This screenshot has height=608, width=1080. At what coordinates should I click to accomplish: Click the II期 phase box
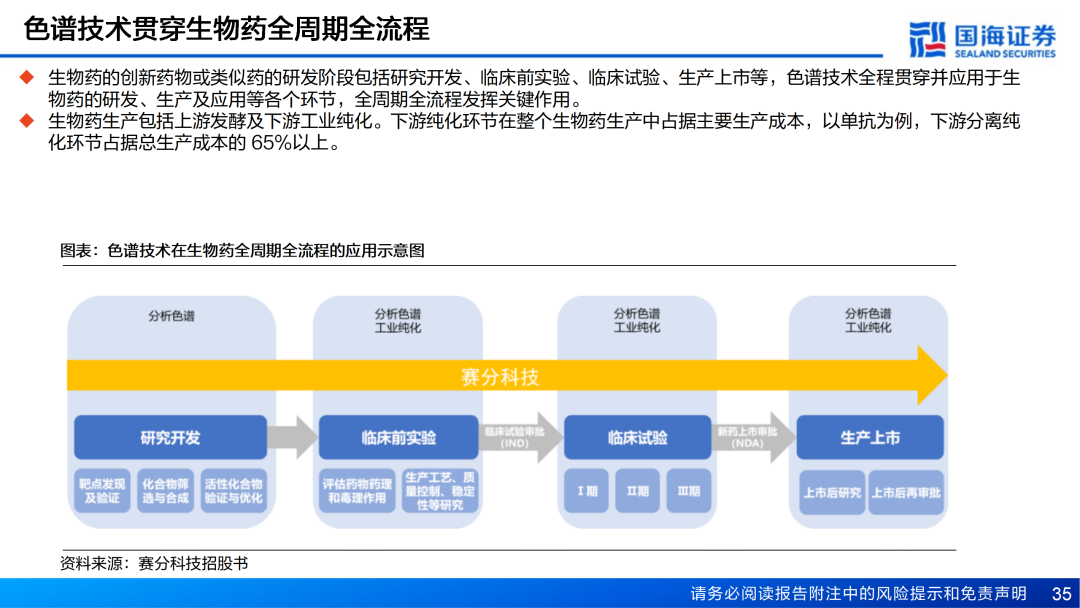pos(637,491)
